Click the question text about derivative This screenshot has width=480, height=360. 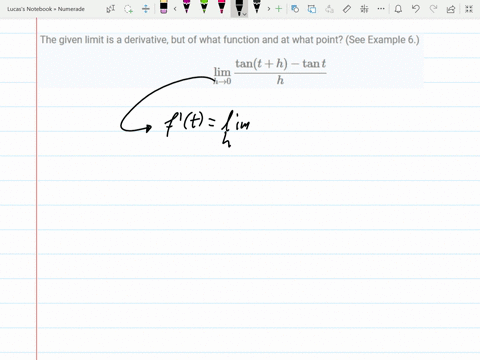230,40
